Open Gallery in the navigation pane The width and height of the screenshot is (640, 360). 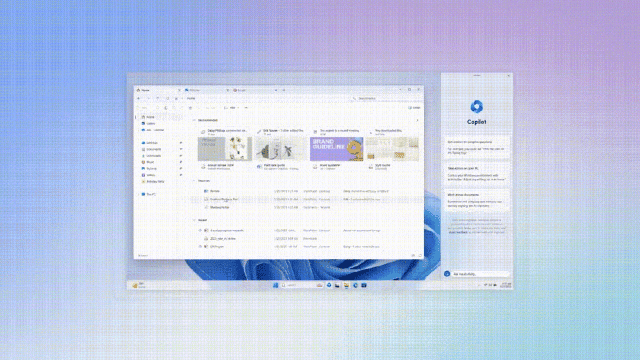click(x=149, y=123)
